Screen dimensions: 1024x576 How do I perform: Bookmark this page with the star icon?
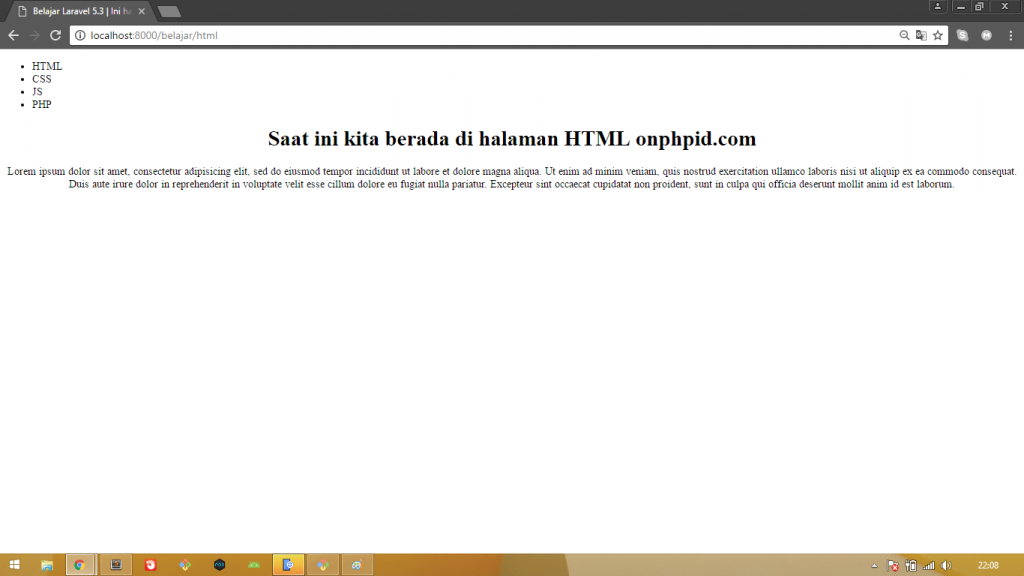[938, 35]
